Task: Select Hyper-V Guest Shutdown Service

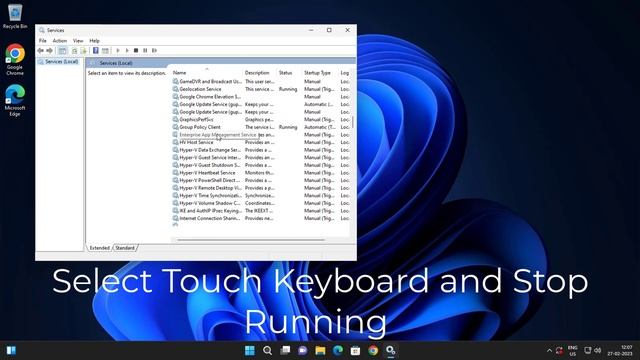Action: click(x=260, y=165)
